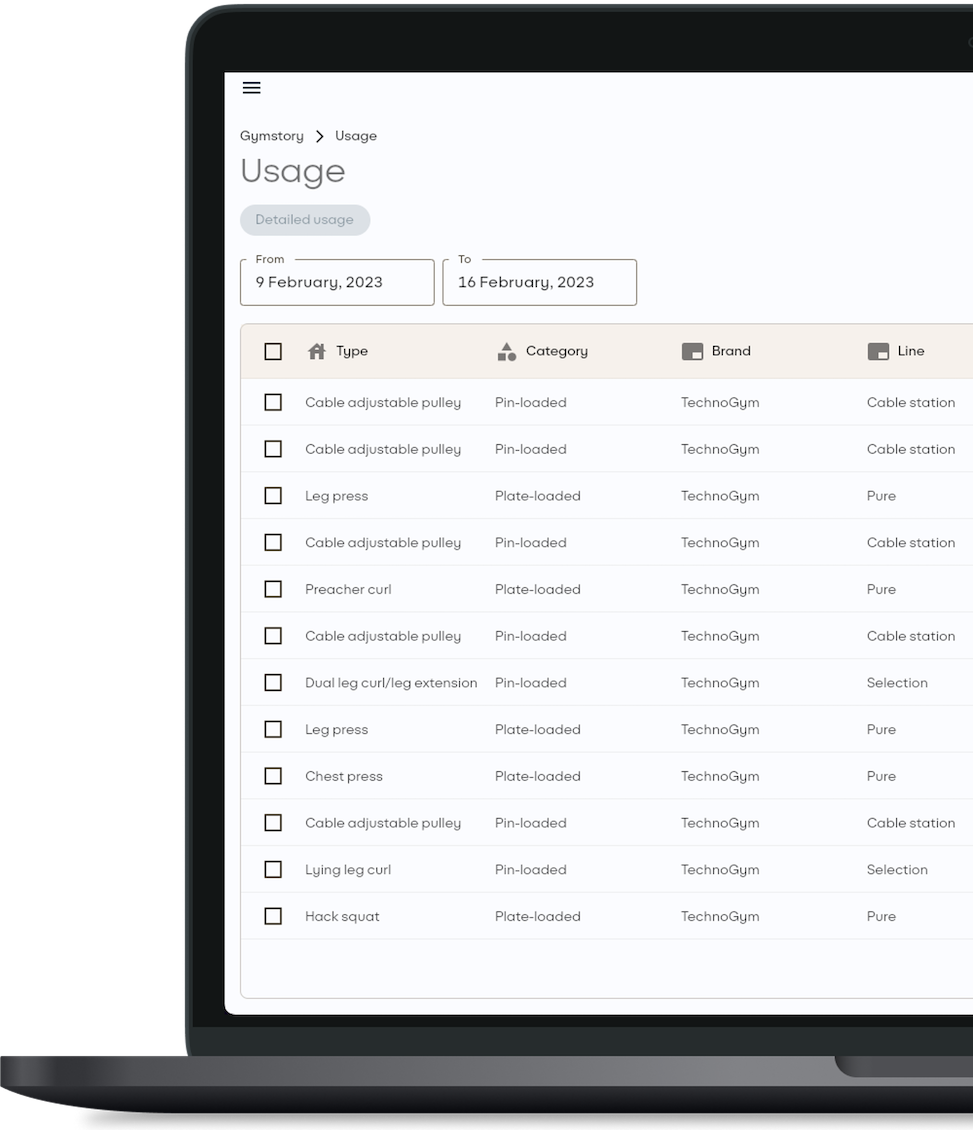Click the Detailed usage button

point(305,220)
